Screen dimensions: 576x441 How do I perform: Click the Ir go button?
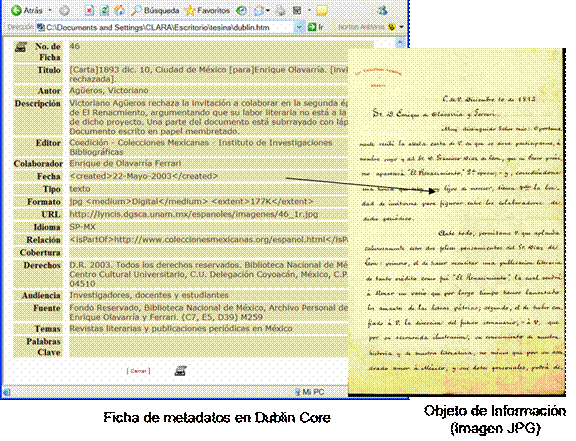click(x=316, y=27)
